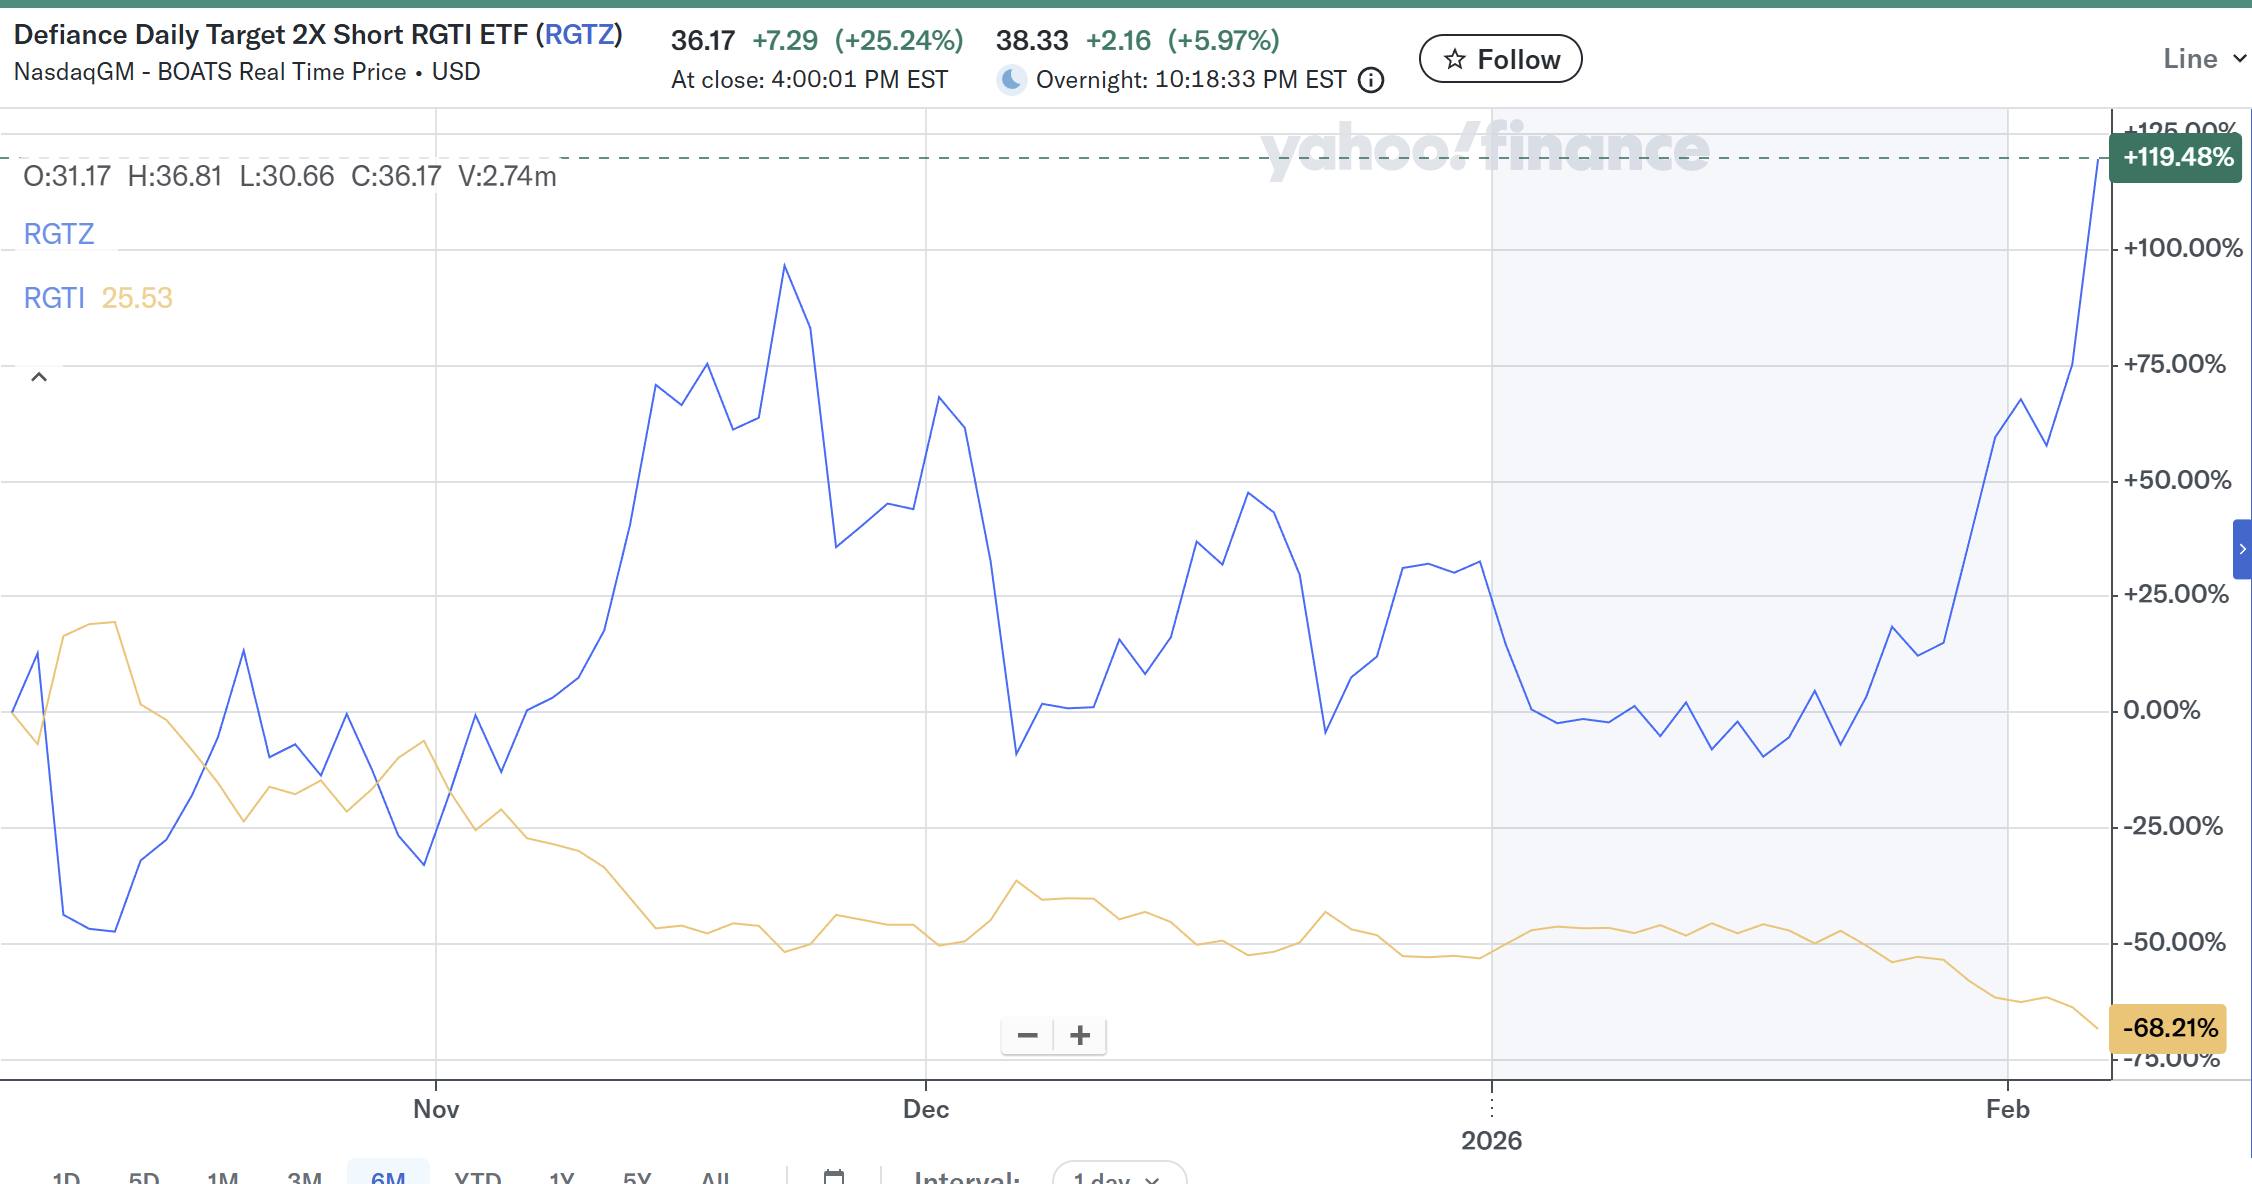Collapse the chart legend with caret

(39, 377)
